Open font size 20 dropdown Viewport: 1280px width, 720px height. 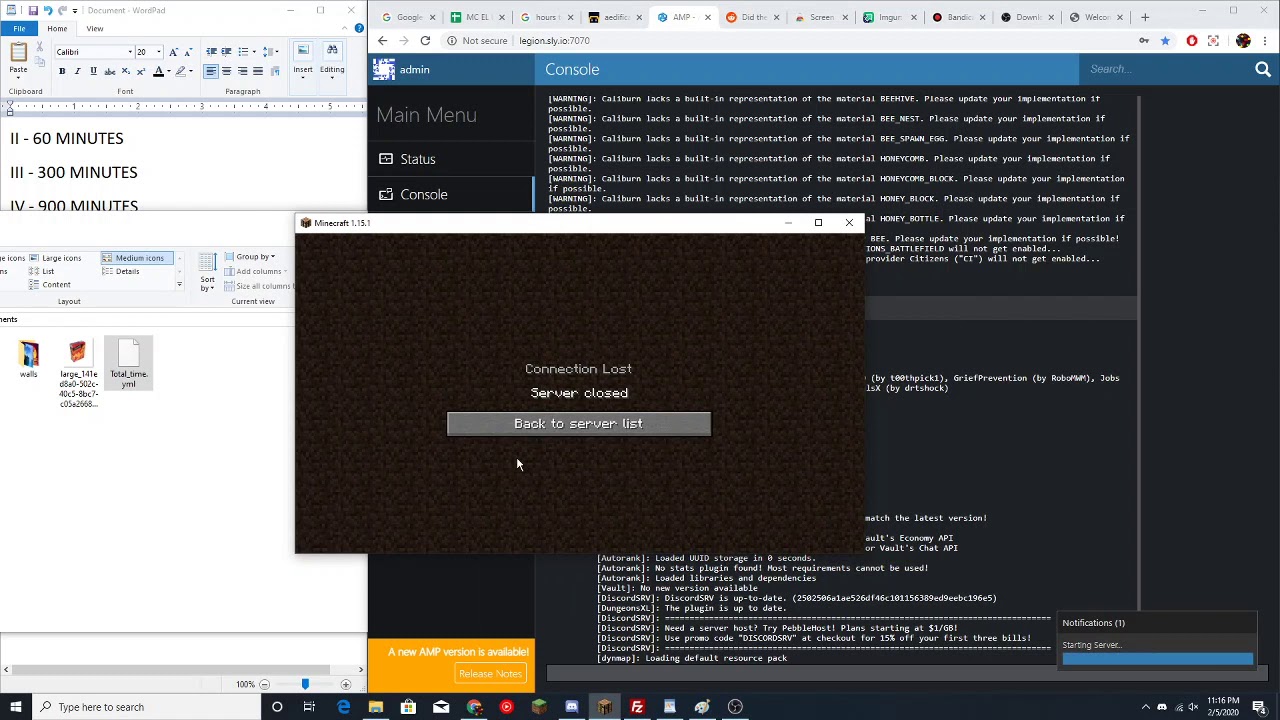pyautogui.click(x=158, y=52)
